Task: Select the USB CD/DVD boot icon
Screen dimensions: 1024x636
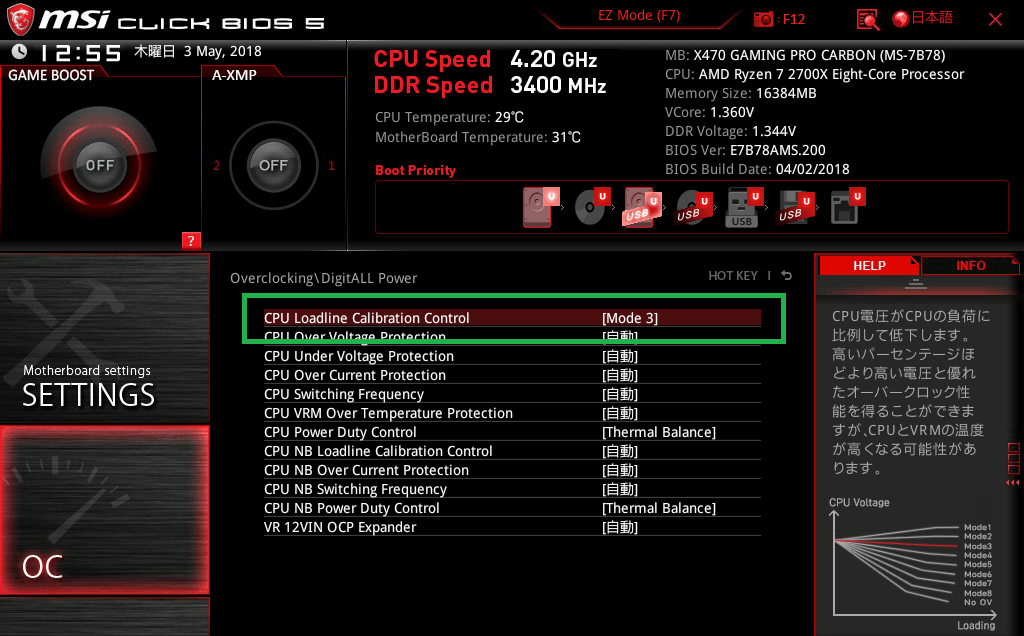Action: coord(694,207)
